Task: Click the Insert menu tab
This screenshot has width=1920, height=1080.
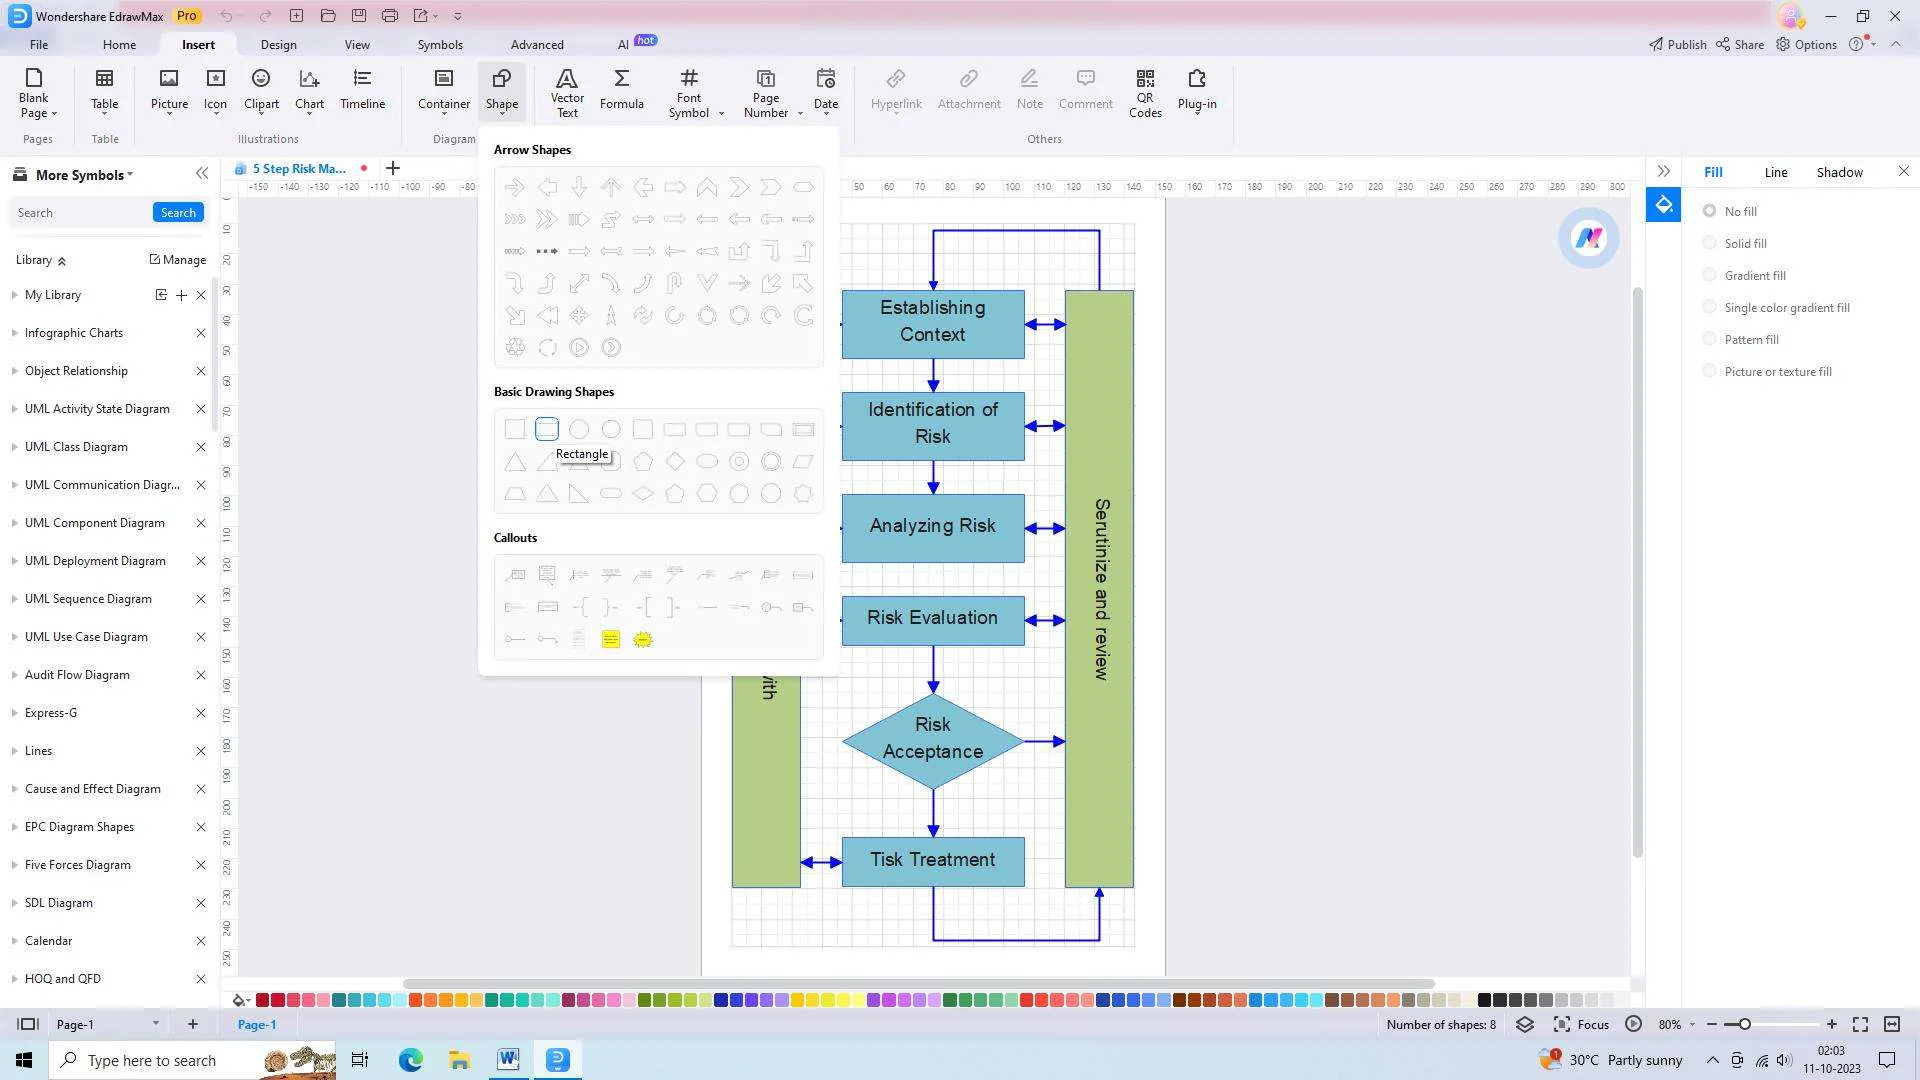Action: (x=198, y=45)
